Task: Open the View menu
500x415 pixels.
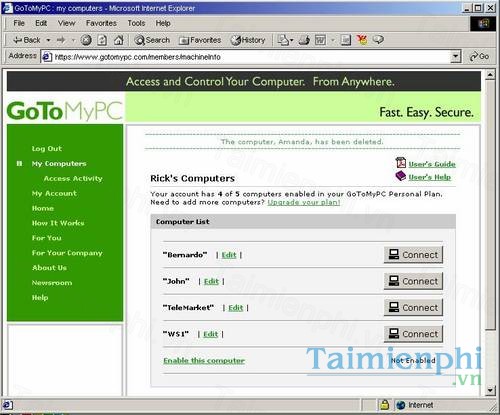Action: pyautogui.click(x=66, y=23)
